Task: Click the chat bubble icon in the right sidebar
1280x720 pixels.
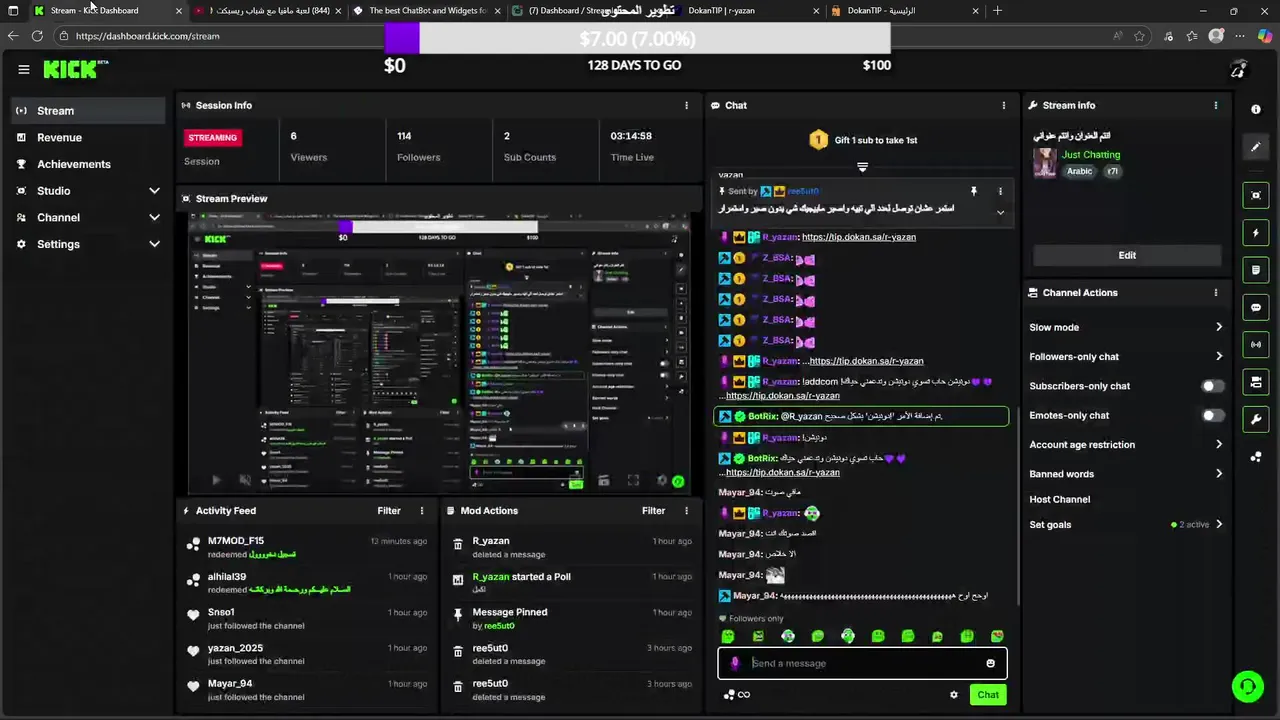Action: coord(1256,308)
